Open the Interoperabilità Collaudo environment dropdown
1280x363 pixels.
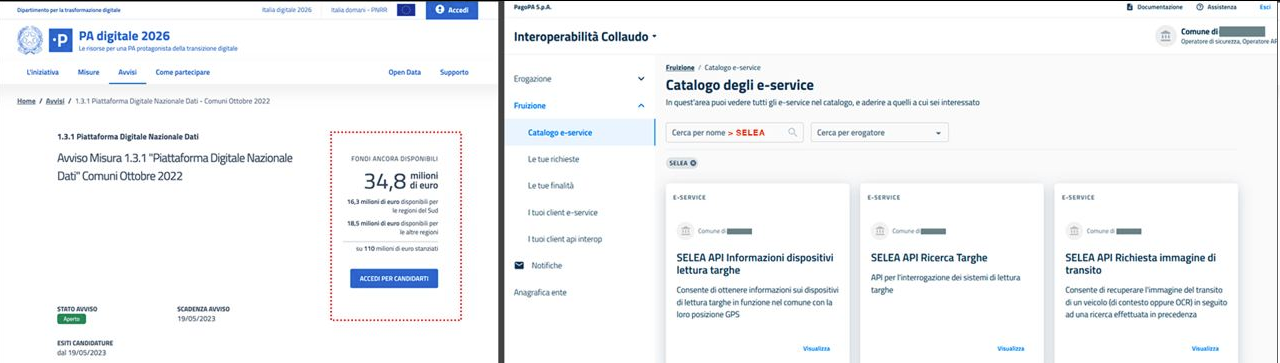tap(654, 37)
